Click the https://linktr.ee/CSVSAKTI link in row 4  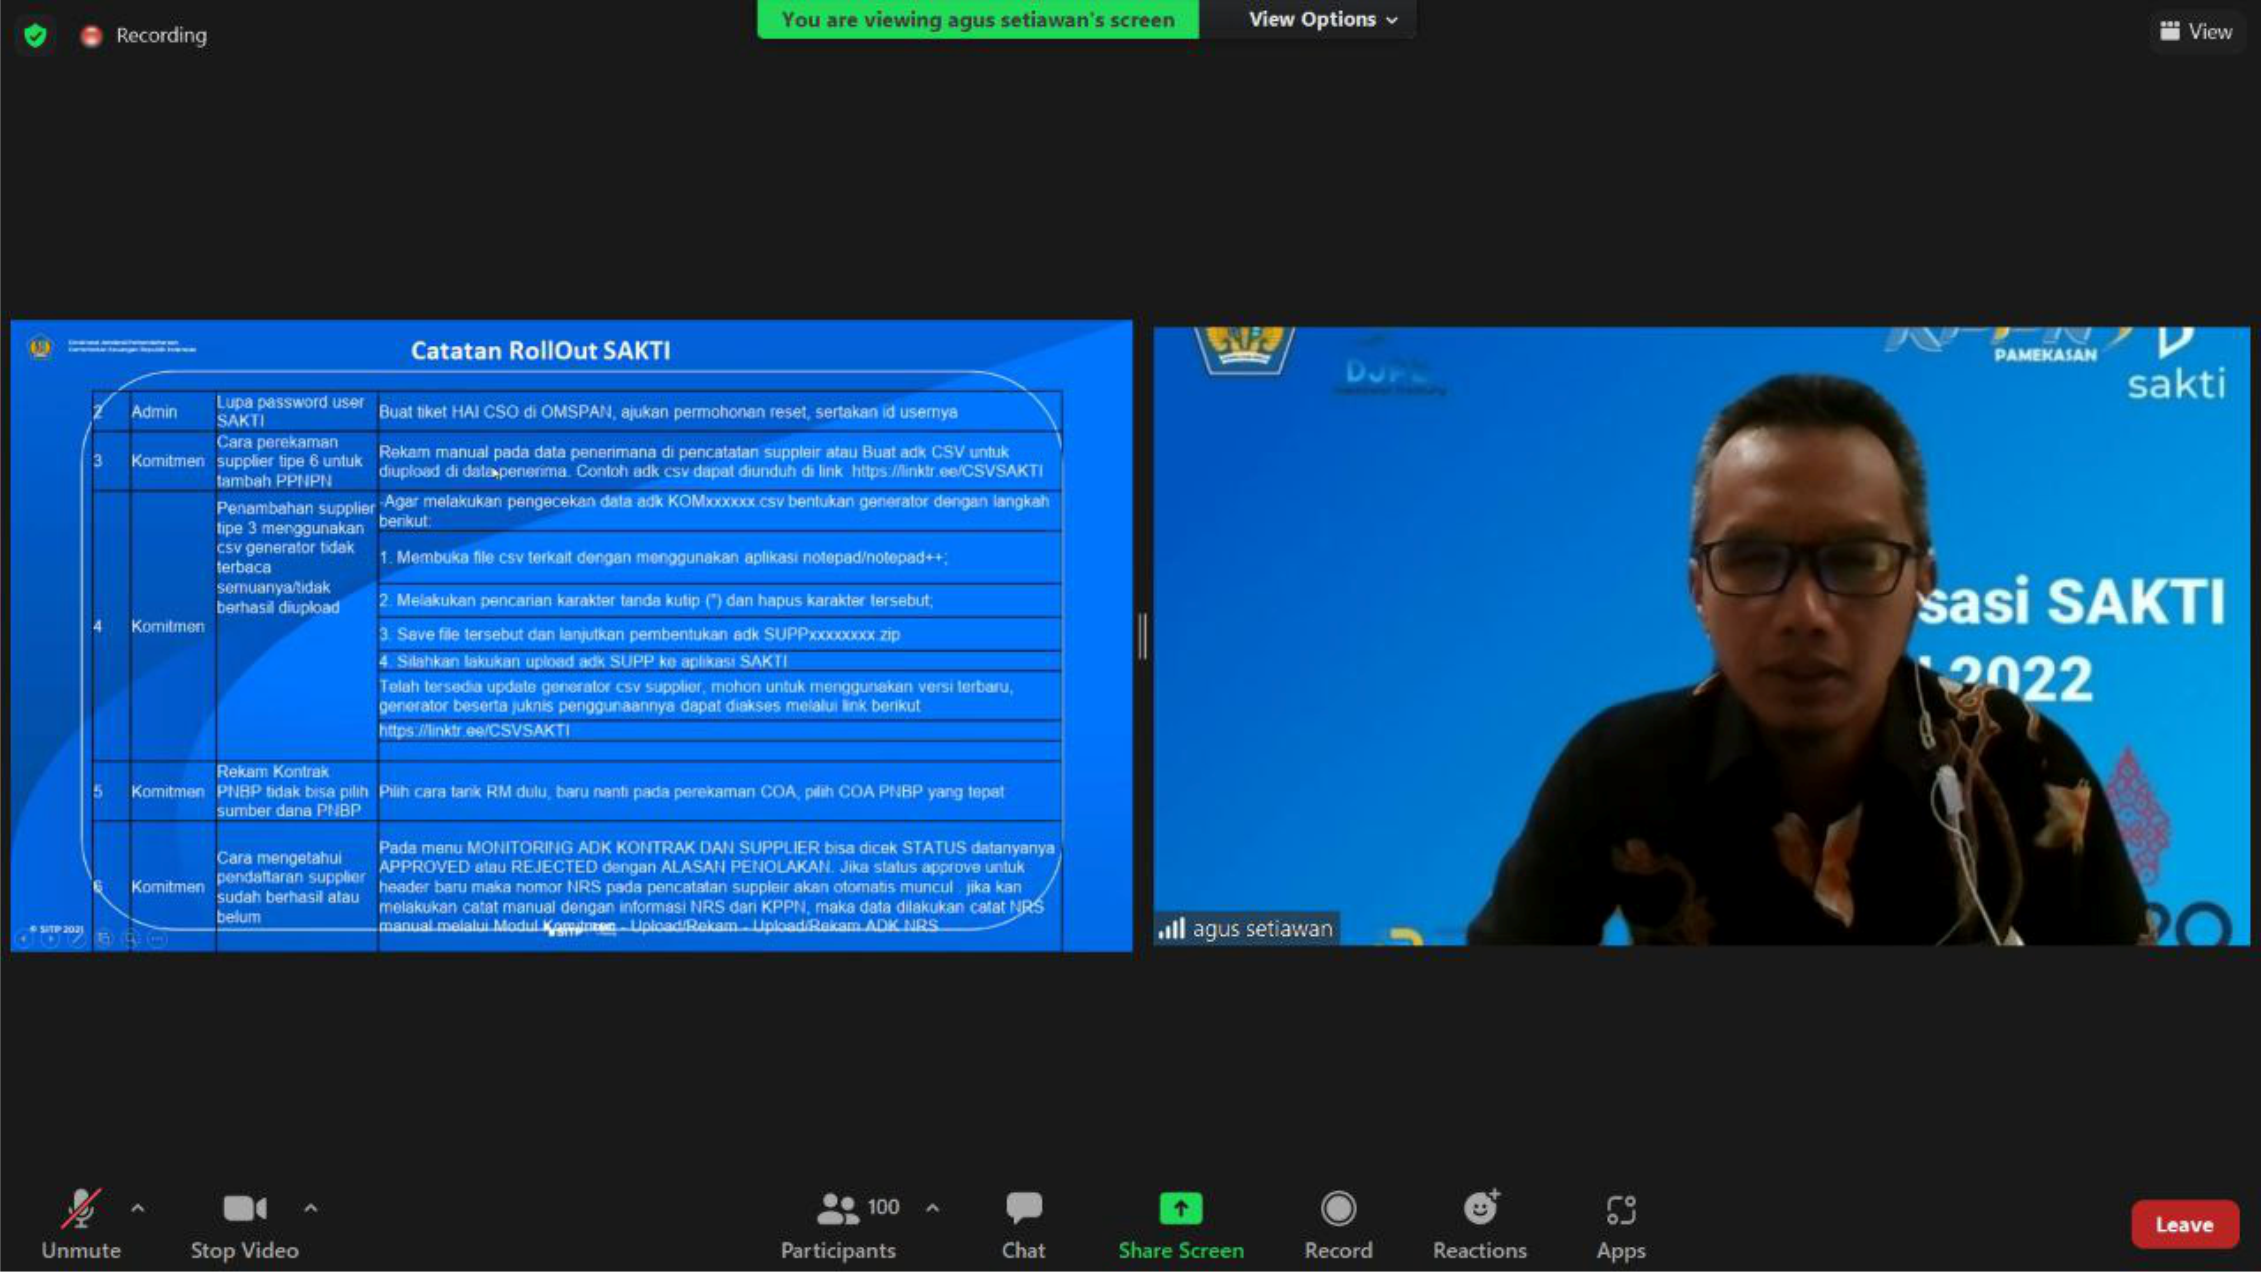click(x=474, y=731)
